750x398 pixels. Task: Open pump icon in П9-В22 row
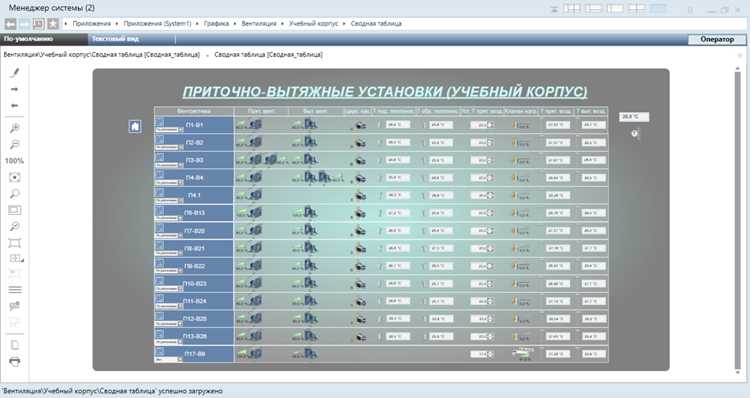tap(360, 266)
